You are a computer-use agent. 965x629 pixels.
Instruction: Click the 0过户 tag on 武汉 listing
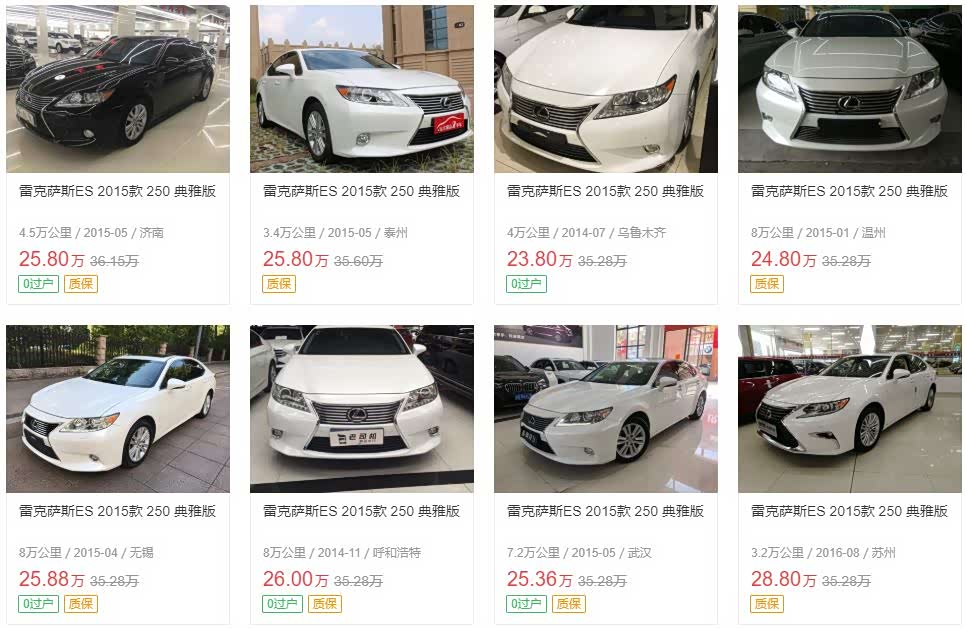tap(526, 604)
